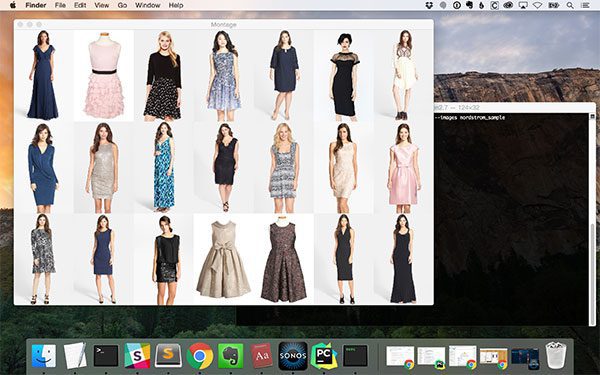600x375 pixels.
Task: Open the Go menu
Action: (x=122, y=5)
